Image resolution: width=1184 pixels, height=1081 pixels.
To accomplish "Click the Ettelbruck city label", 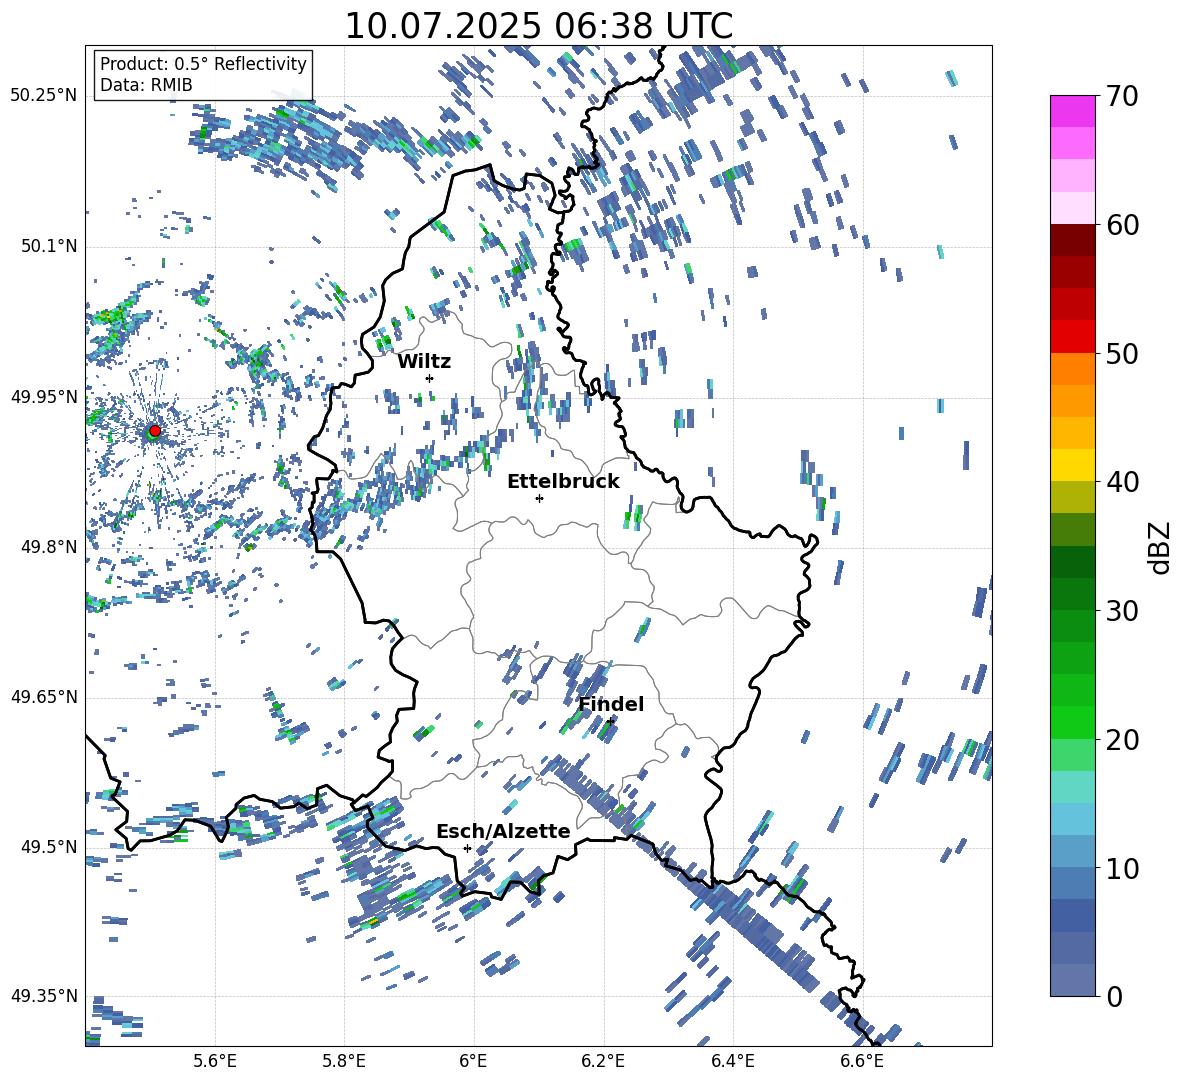I will [x=563, y=482].
